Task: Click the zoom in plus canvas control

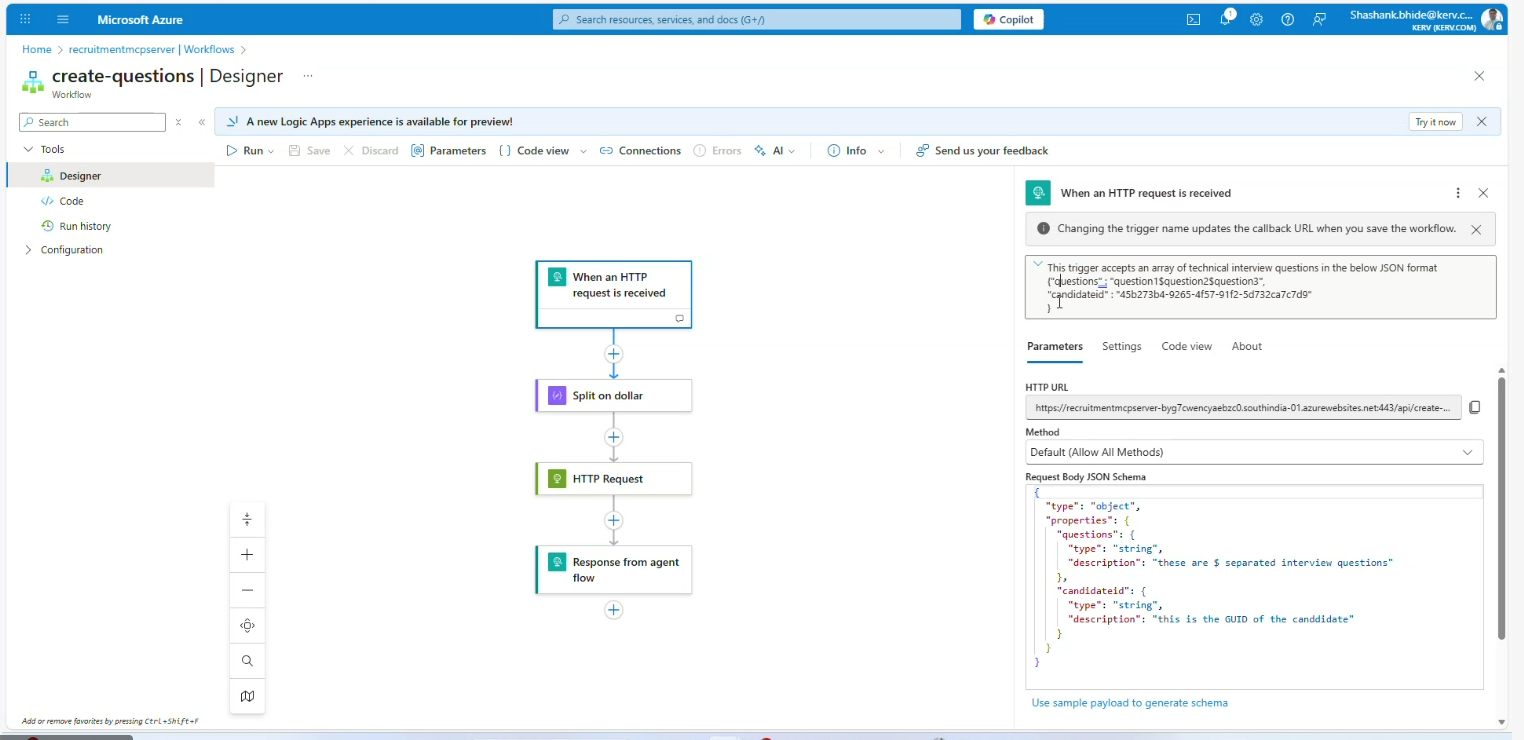Action: click(x=247, y=555)
